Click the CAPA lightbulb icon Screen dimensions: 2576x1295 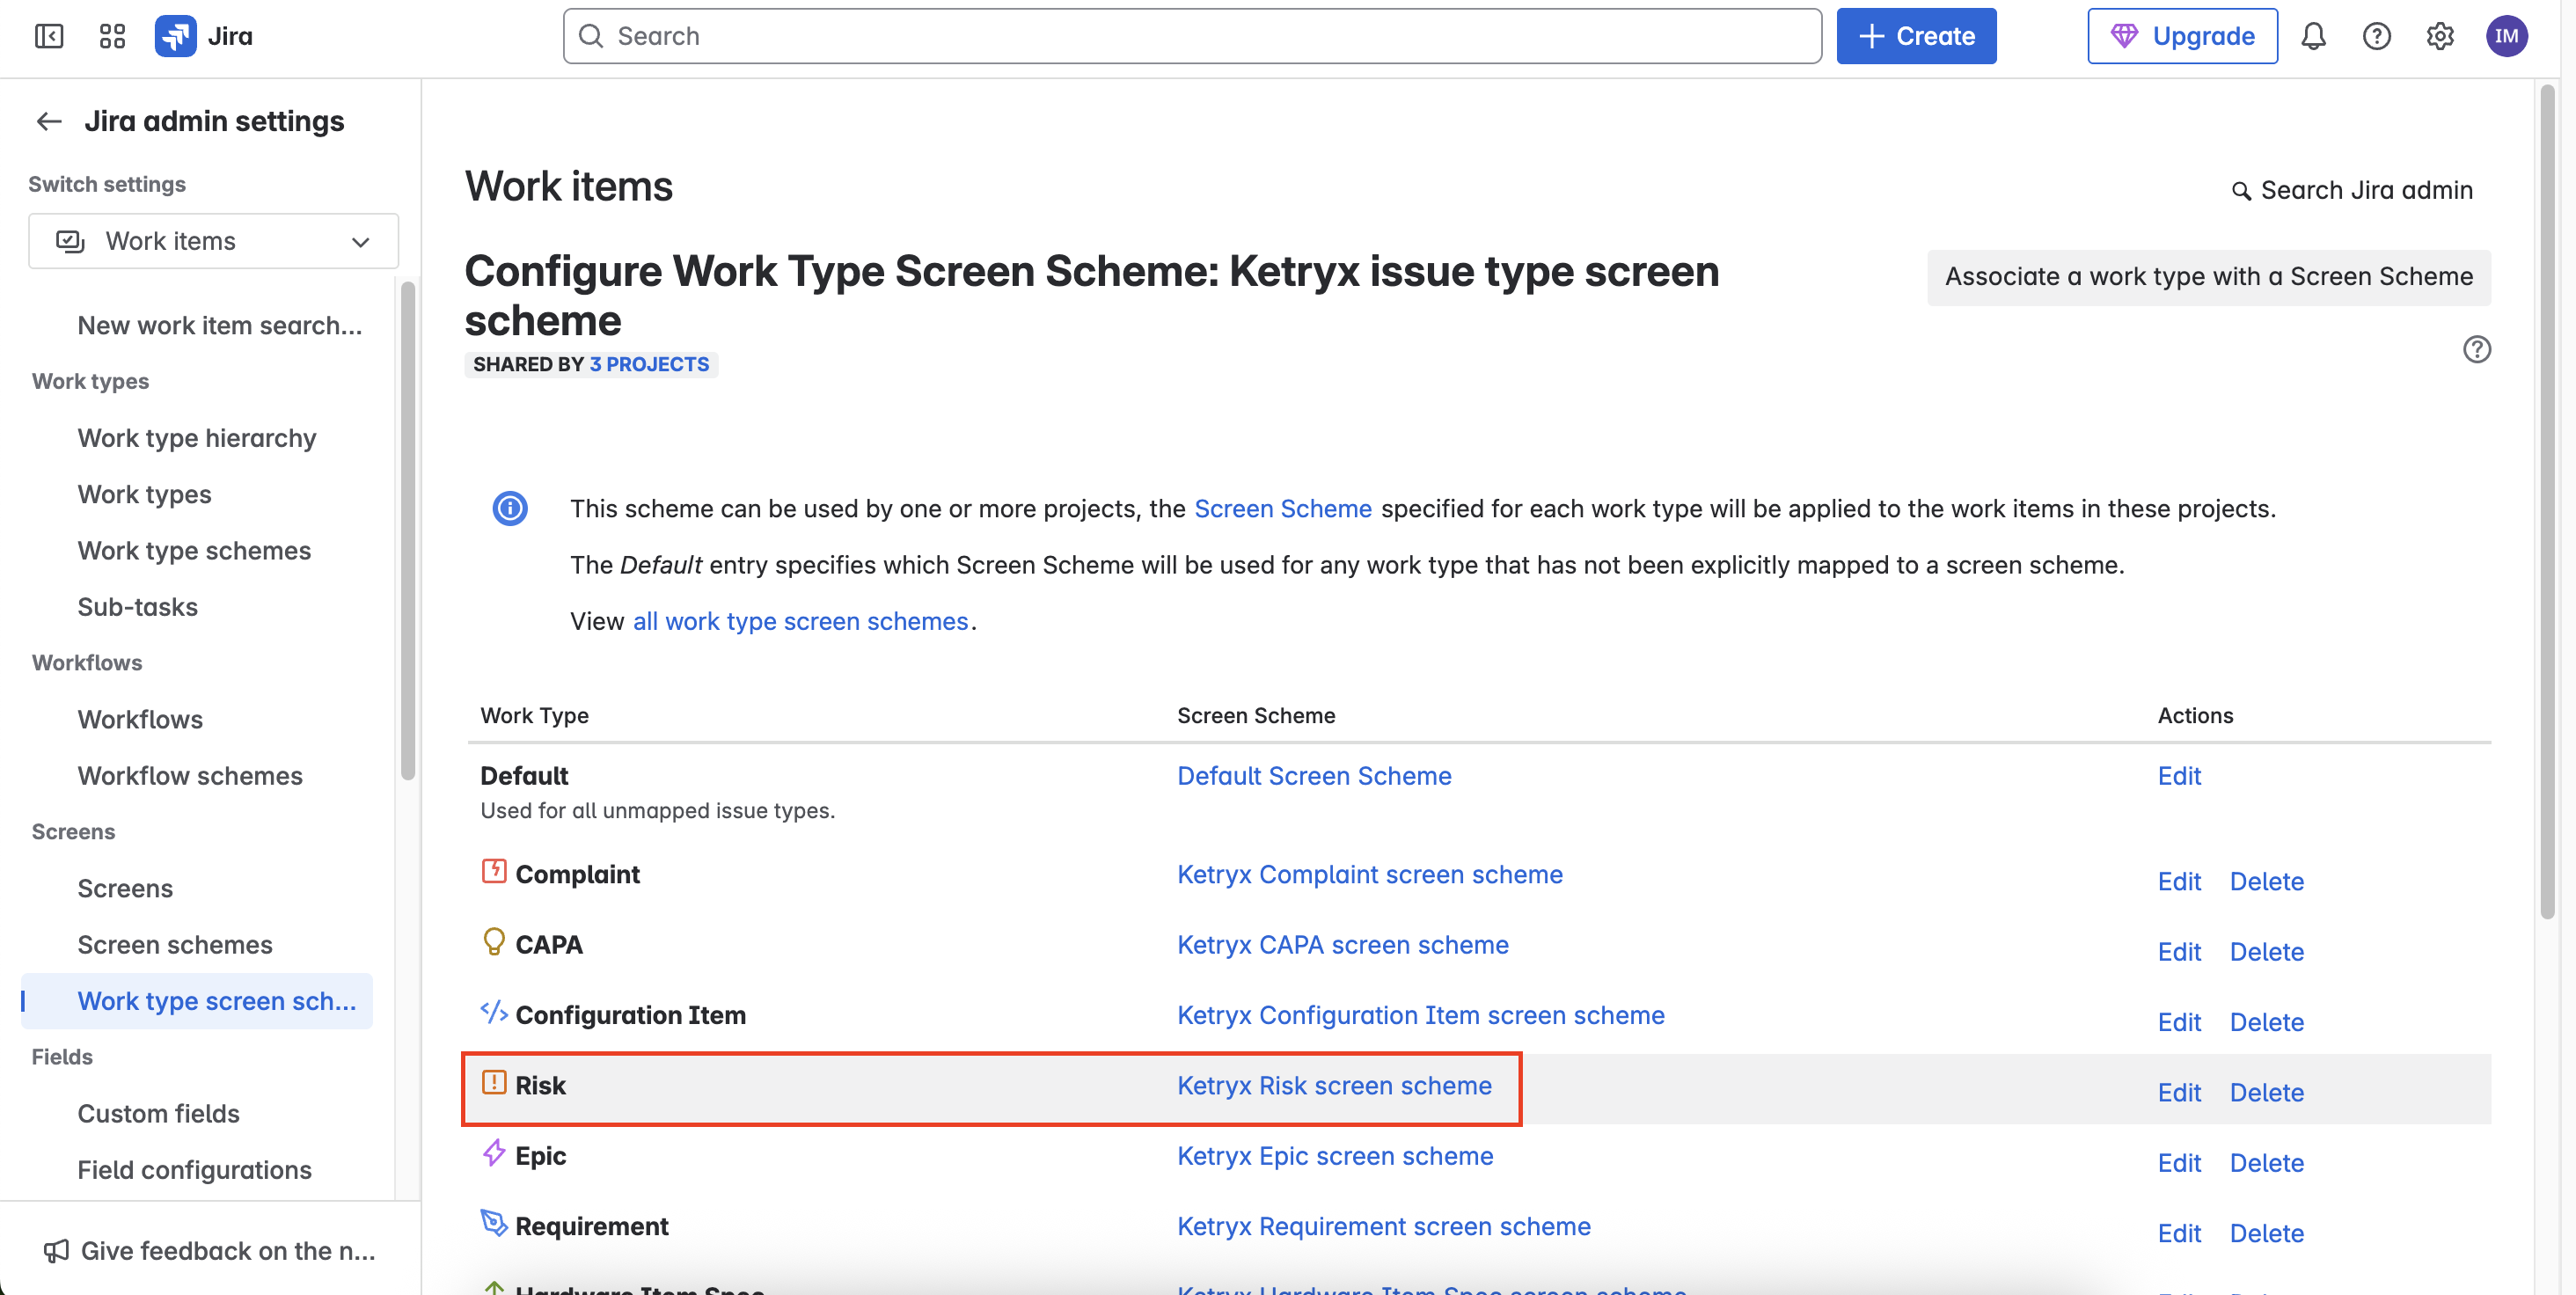(x=494, y=941)
